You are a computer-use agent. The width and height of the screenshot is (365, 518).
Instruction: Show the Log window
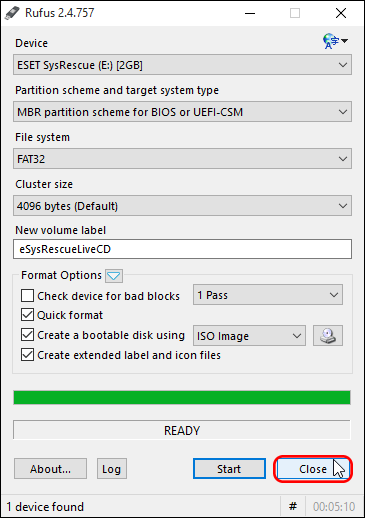coord(112,469)
